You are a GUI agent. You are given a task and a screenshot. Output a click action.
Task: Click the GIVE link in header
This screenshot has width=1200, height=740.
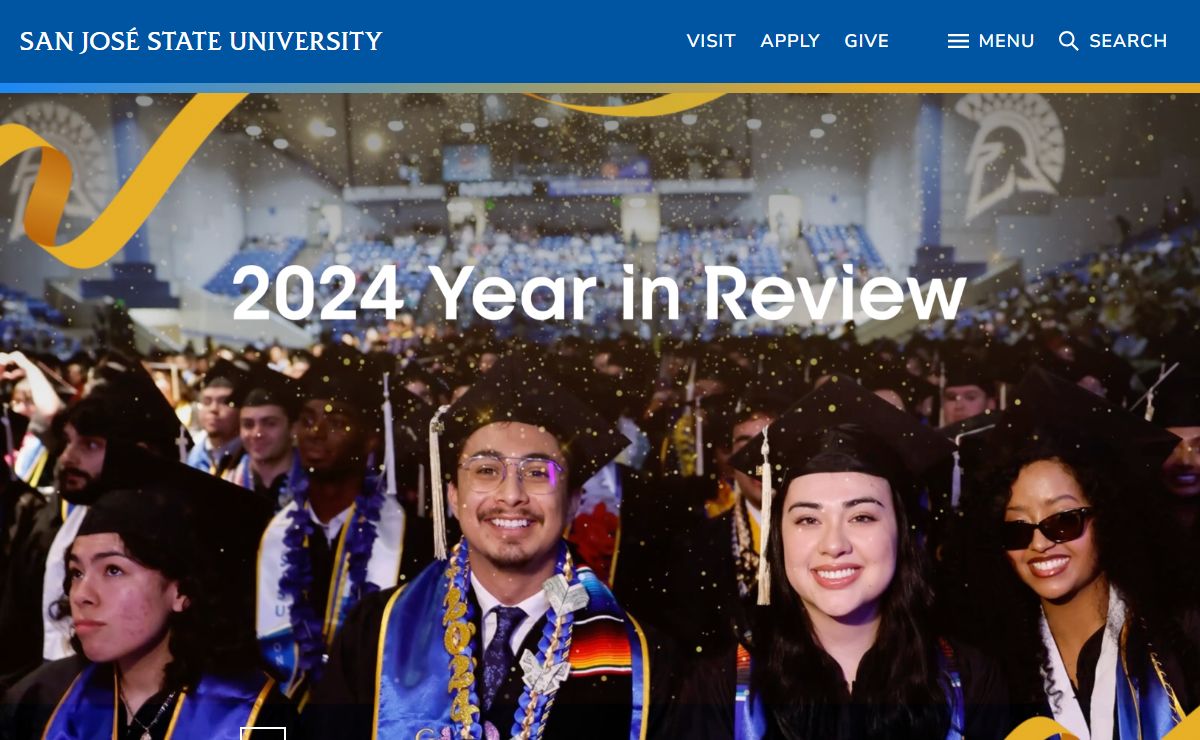(x=866, y=41)
